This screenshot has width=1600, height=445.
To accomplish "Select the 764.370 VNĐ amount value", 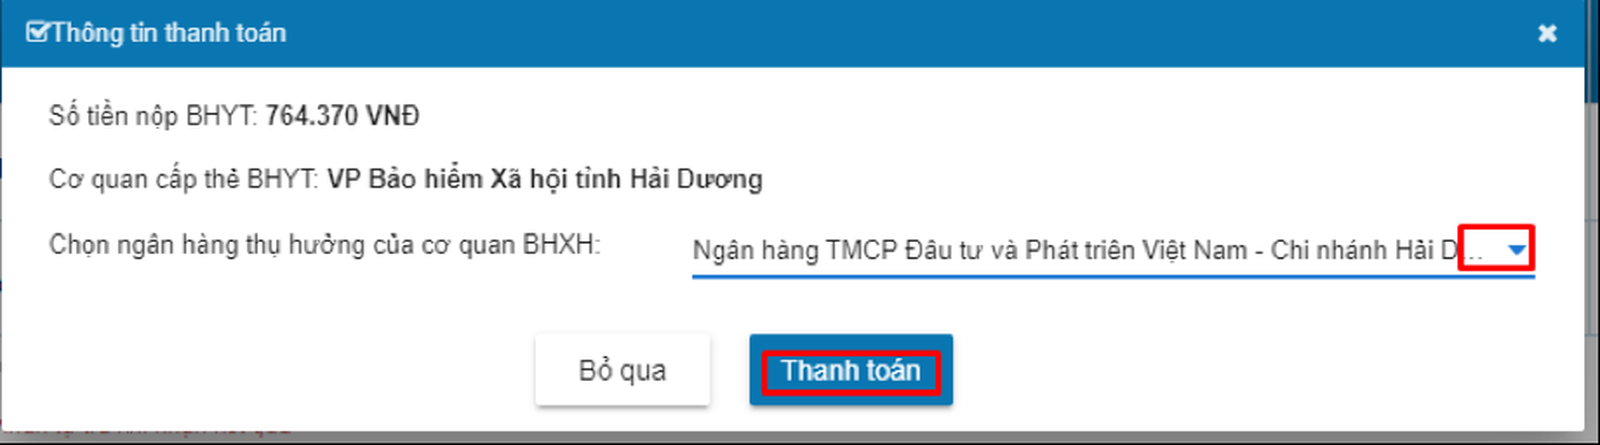I will (342, 116).
